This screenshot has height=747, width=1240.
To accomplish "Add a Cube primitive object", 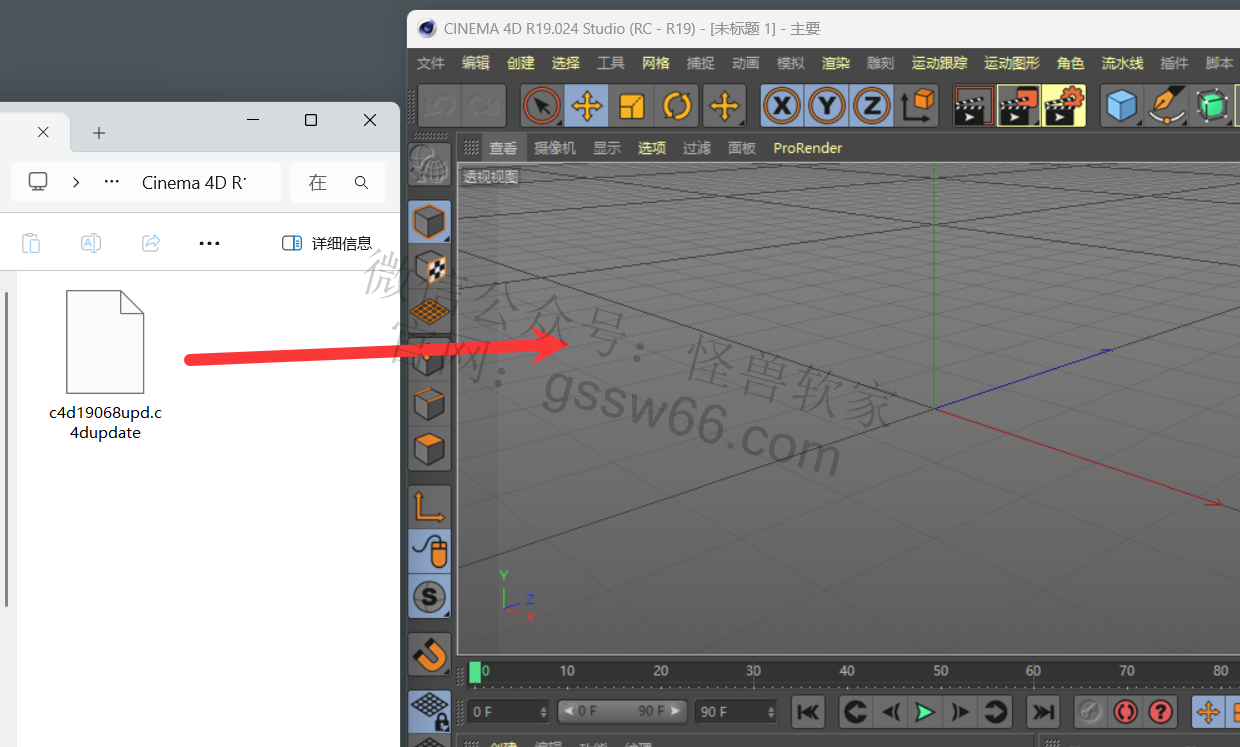I will 1122,105.
